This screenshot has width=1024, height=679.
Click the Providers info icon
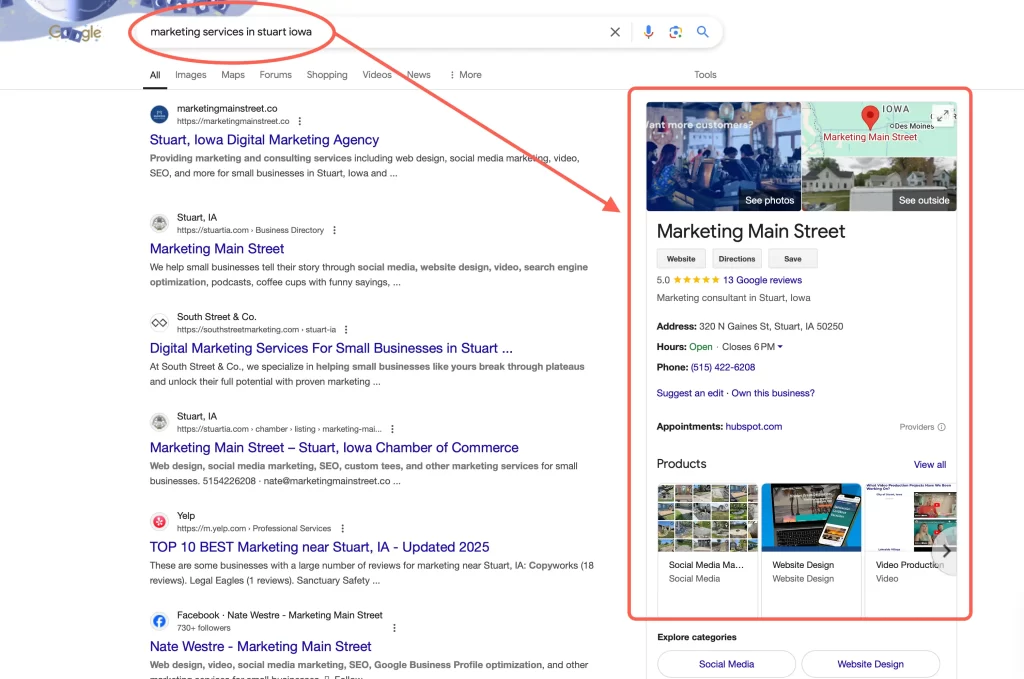point(941,427)
